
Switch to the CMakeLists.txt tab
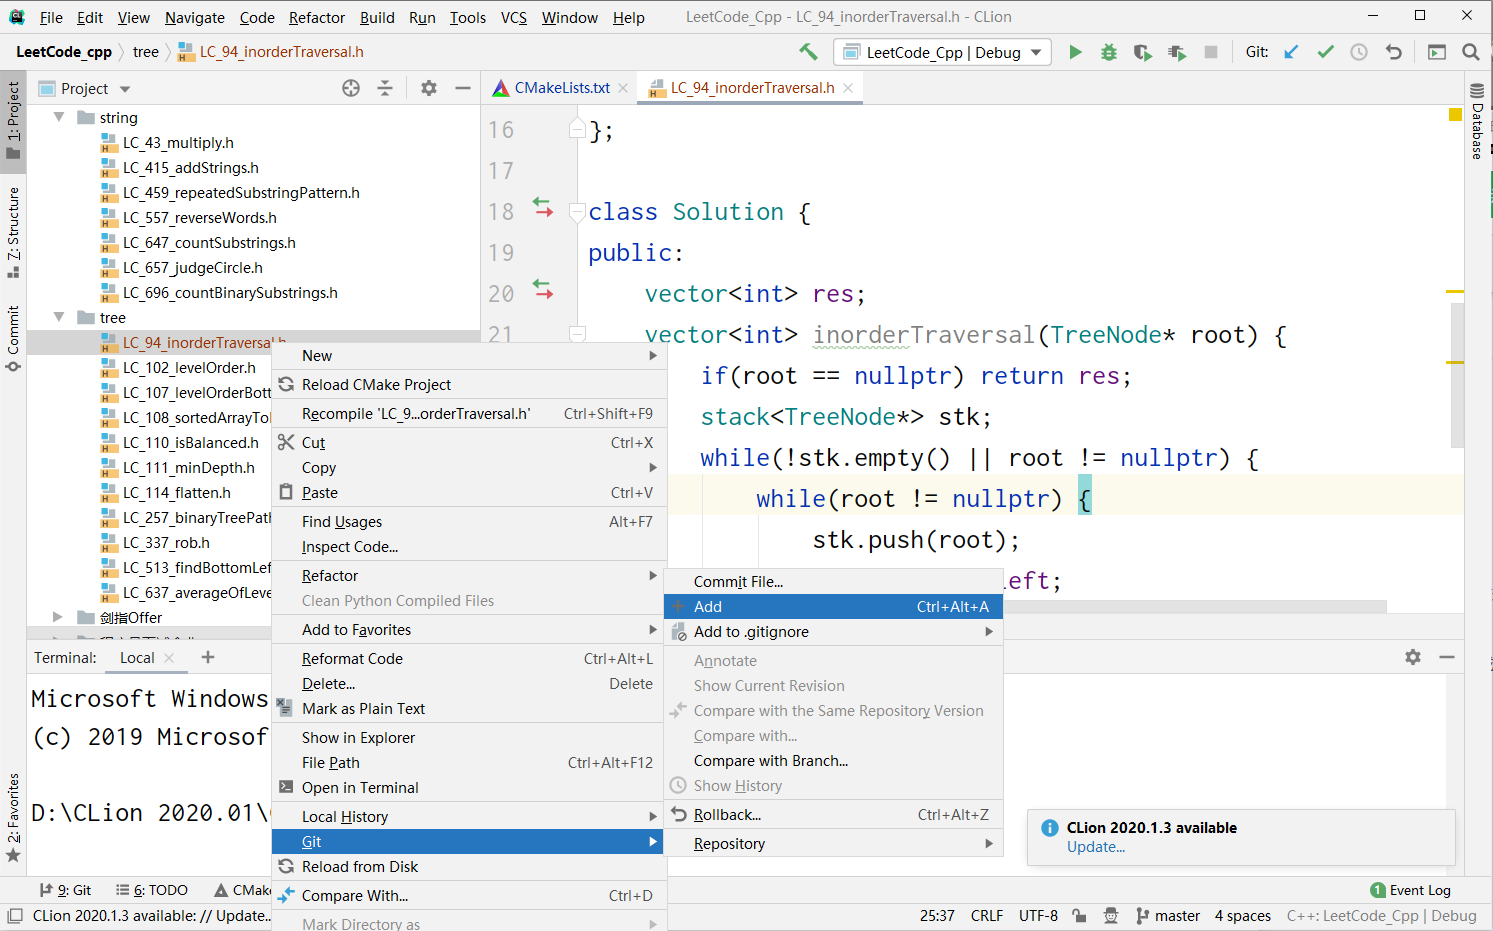tap(561, 88)
